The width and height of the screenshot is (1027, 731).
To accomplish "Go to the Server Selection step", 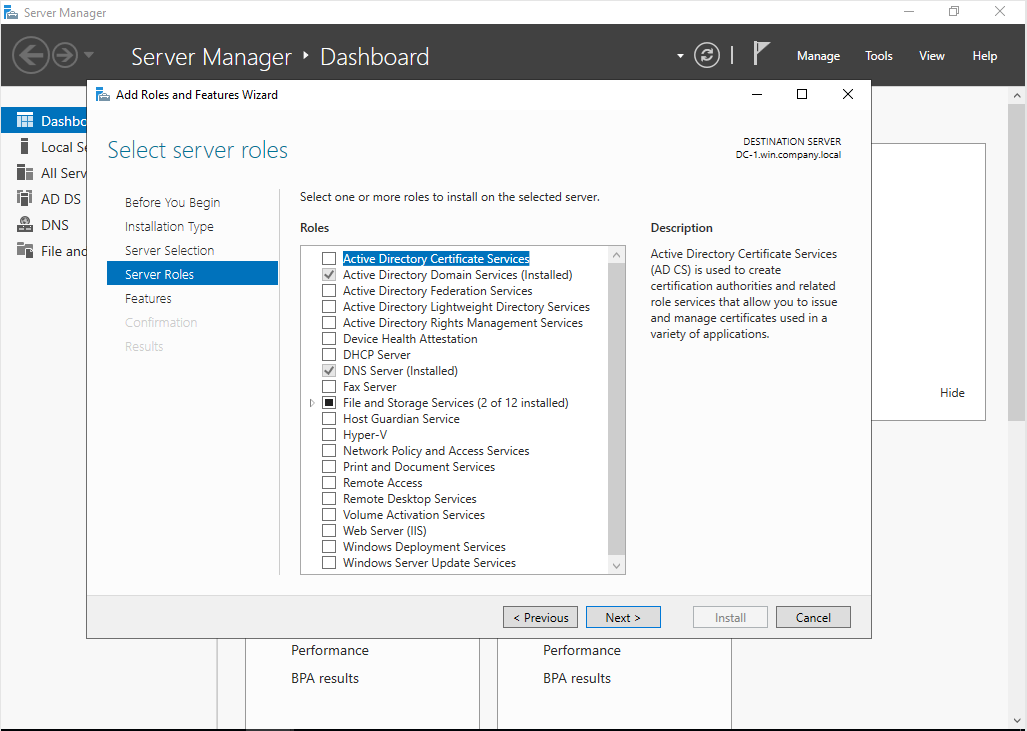I will click(x=169, y=250).
